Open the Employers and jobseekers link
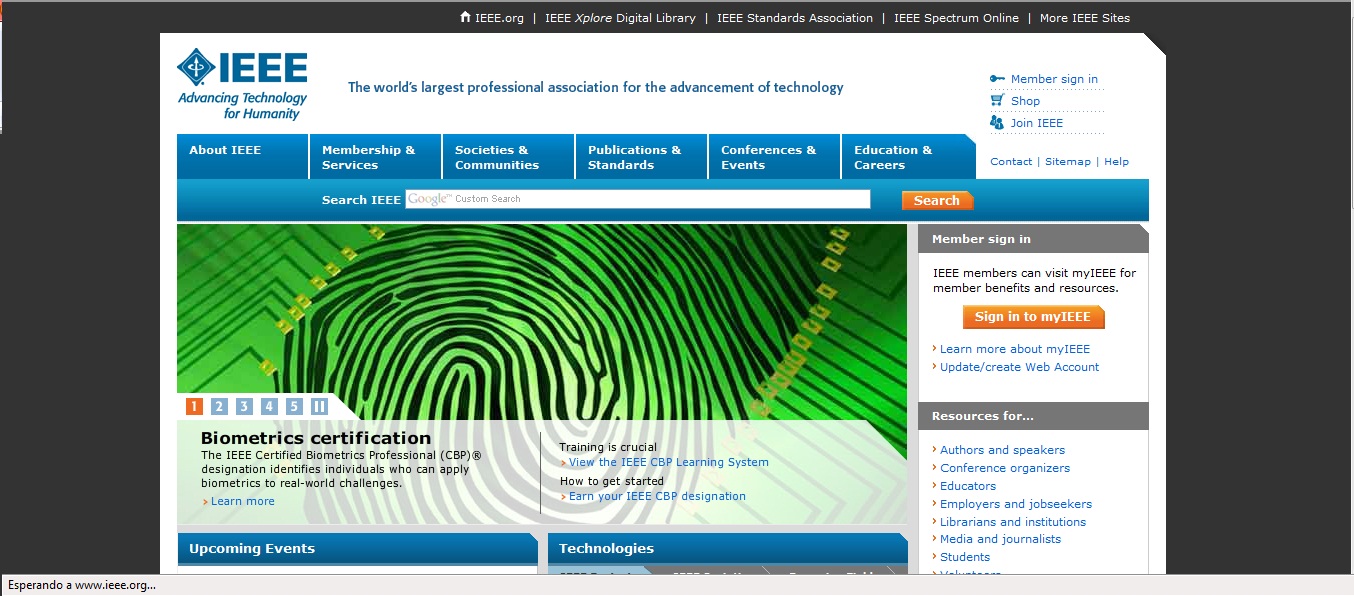Image resolution: width=1354 pixels, height=596 pixels. coord(1016,504)
